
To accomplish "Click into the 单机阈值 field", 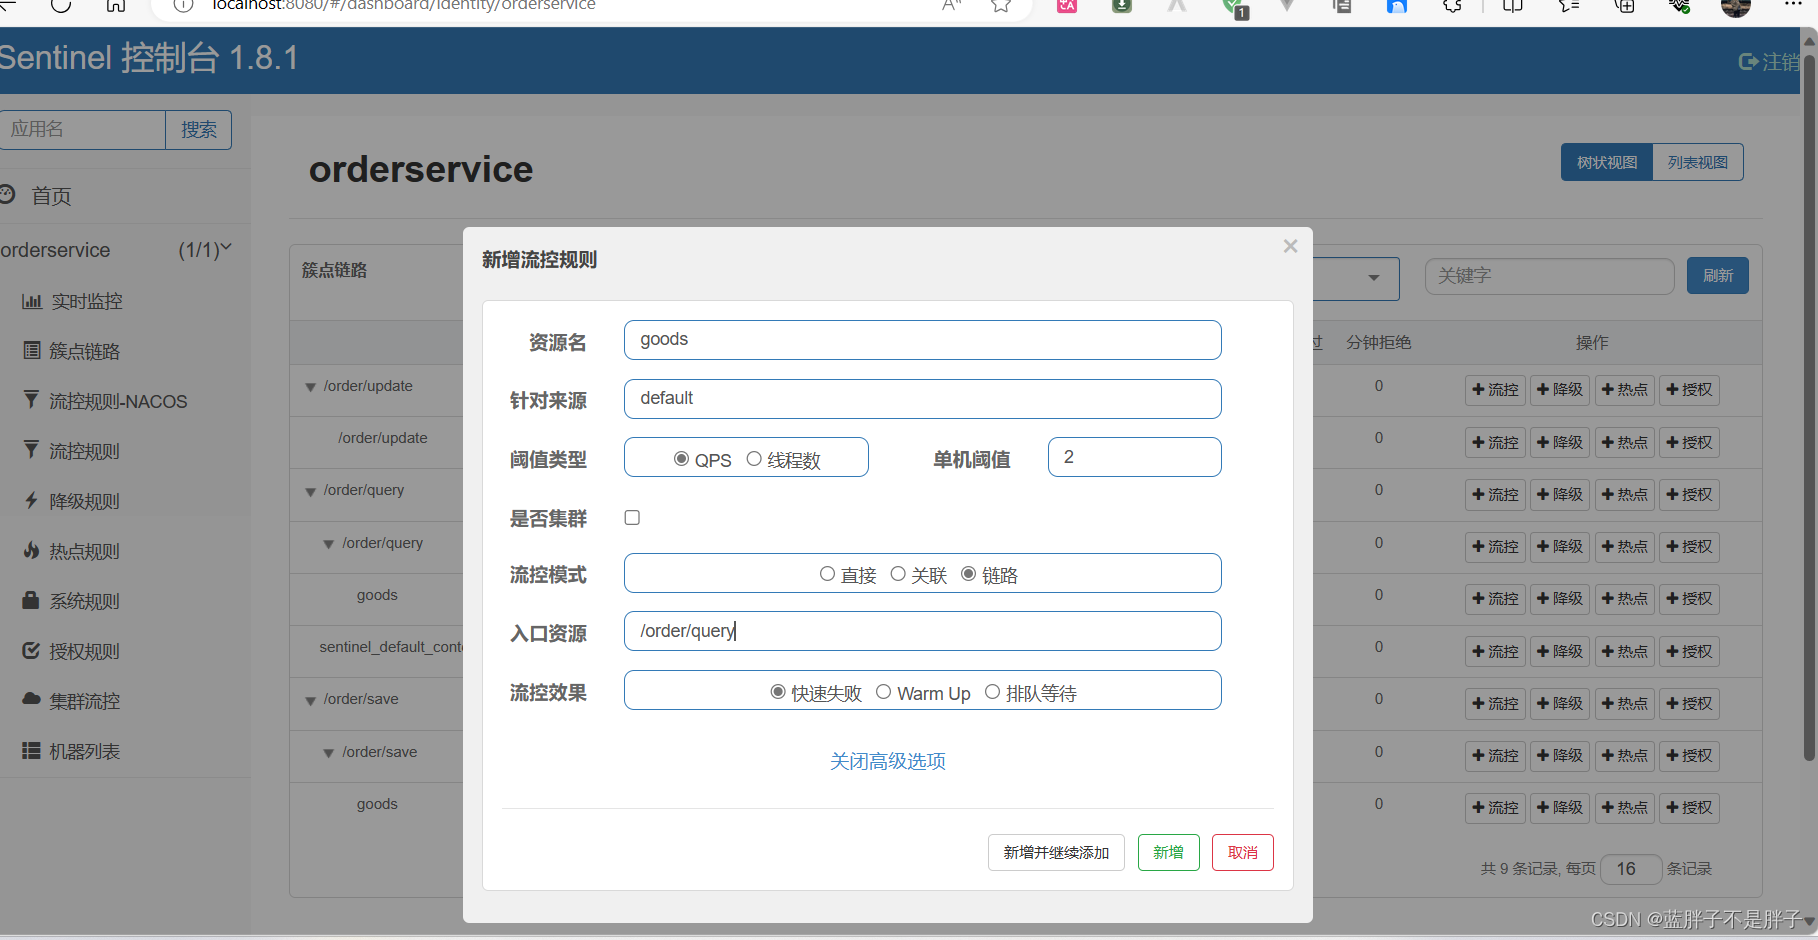I will click(x=1134, y=457).
